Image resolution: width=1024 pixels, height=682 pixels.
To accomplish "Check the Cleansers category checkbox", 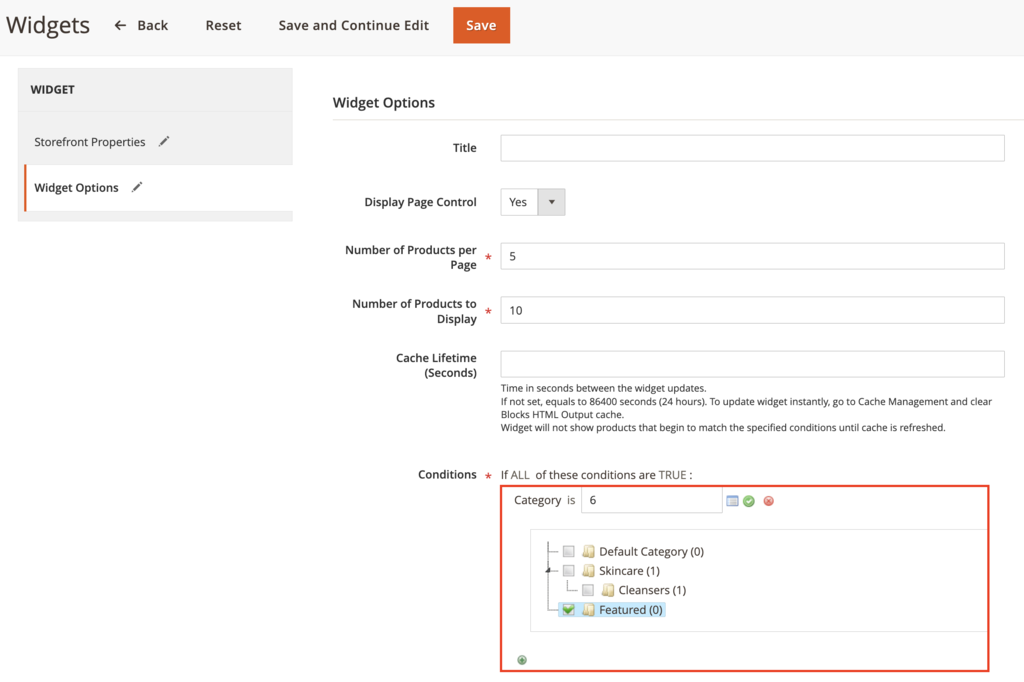I will pos(587,590).
